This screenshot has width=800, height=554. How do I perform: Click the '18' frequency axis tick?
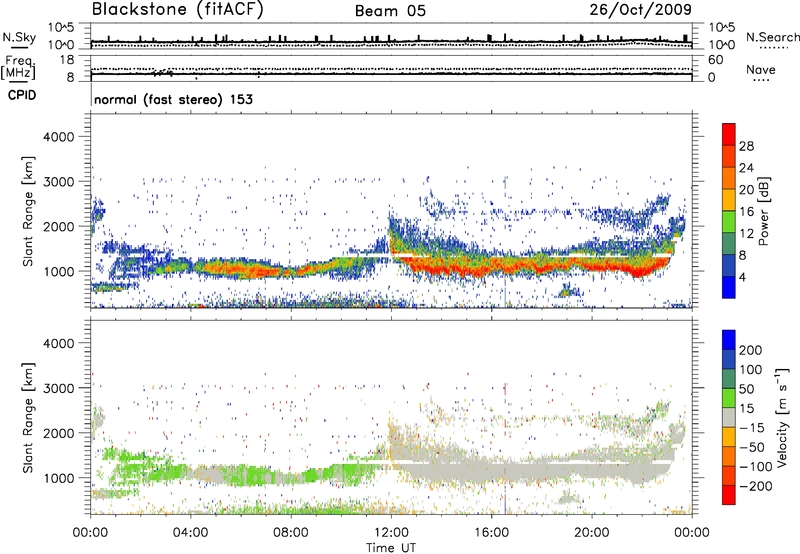pyautogui.click(x=67, y=60)
